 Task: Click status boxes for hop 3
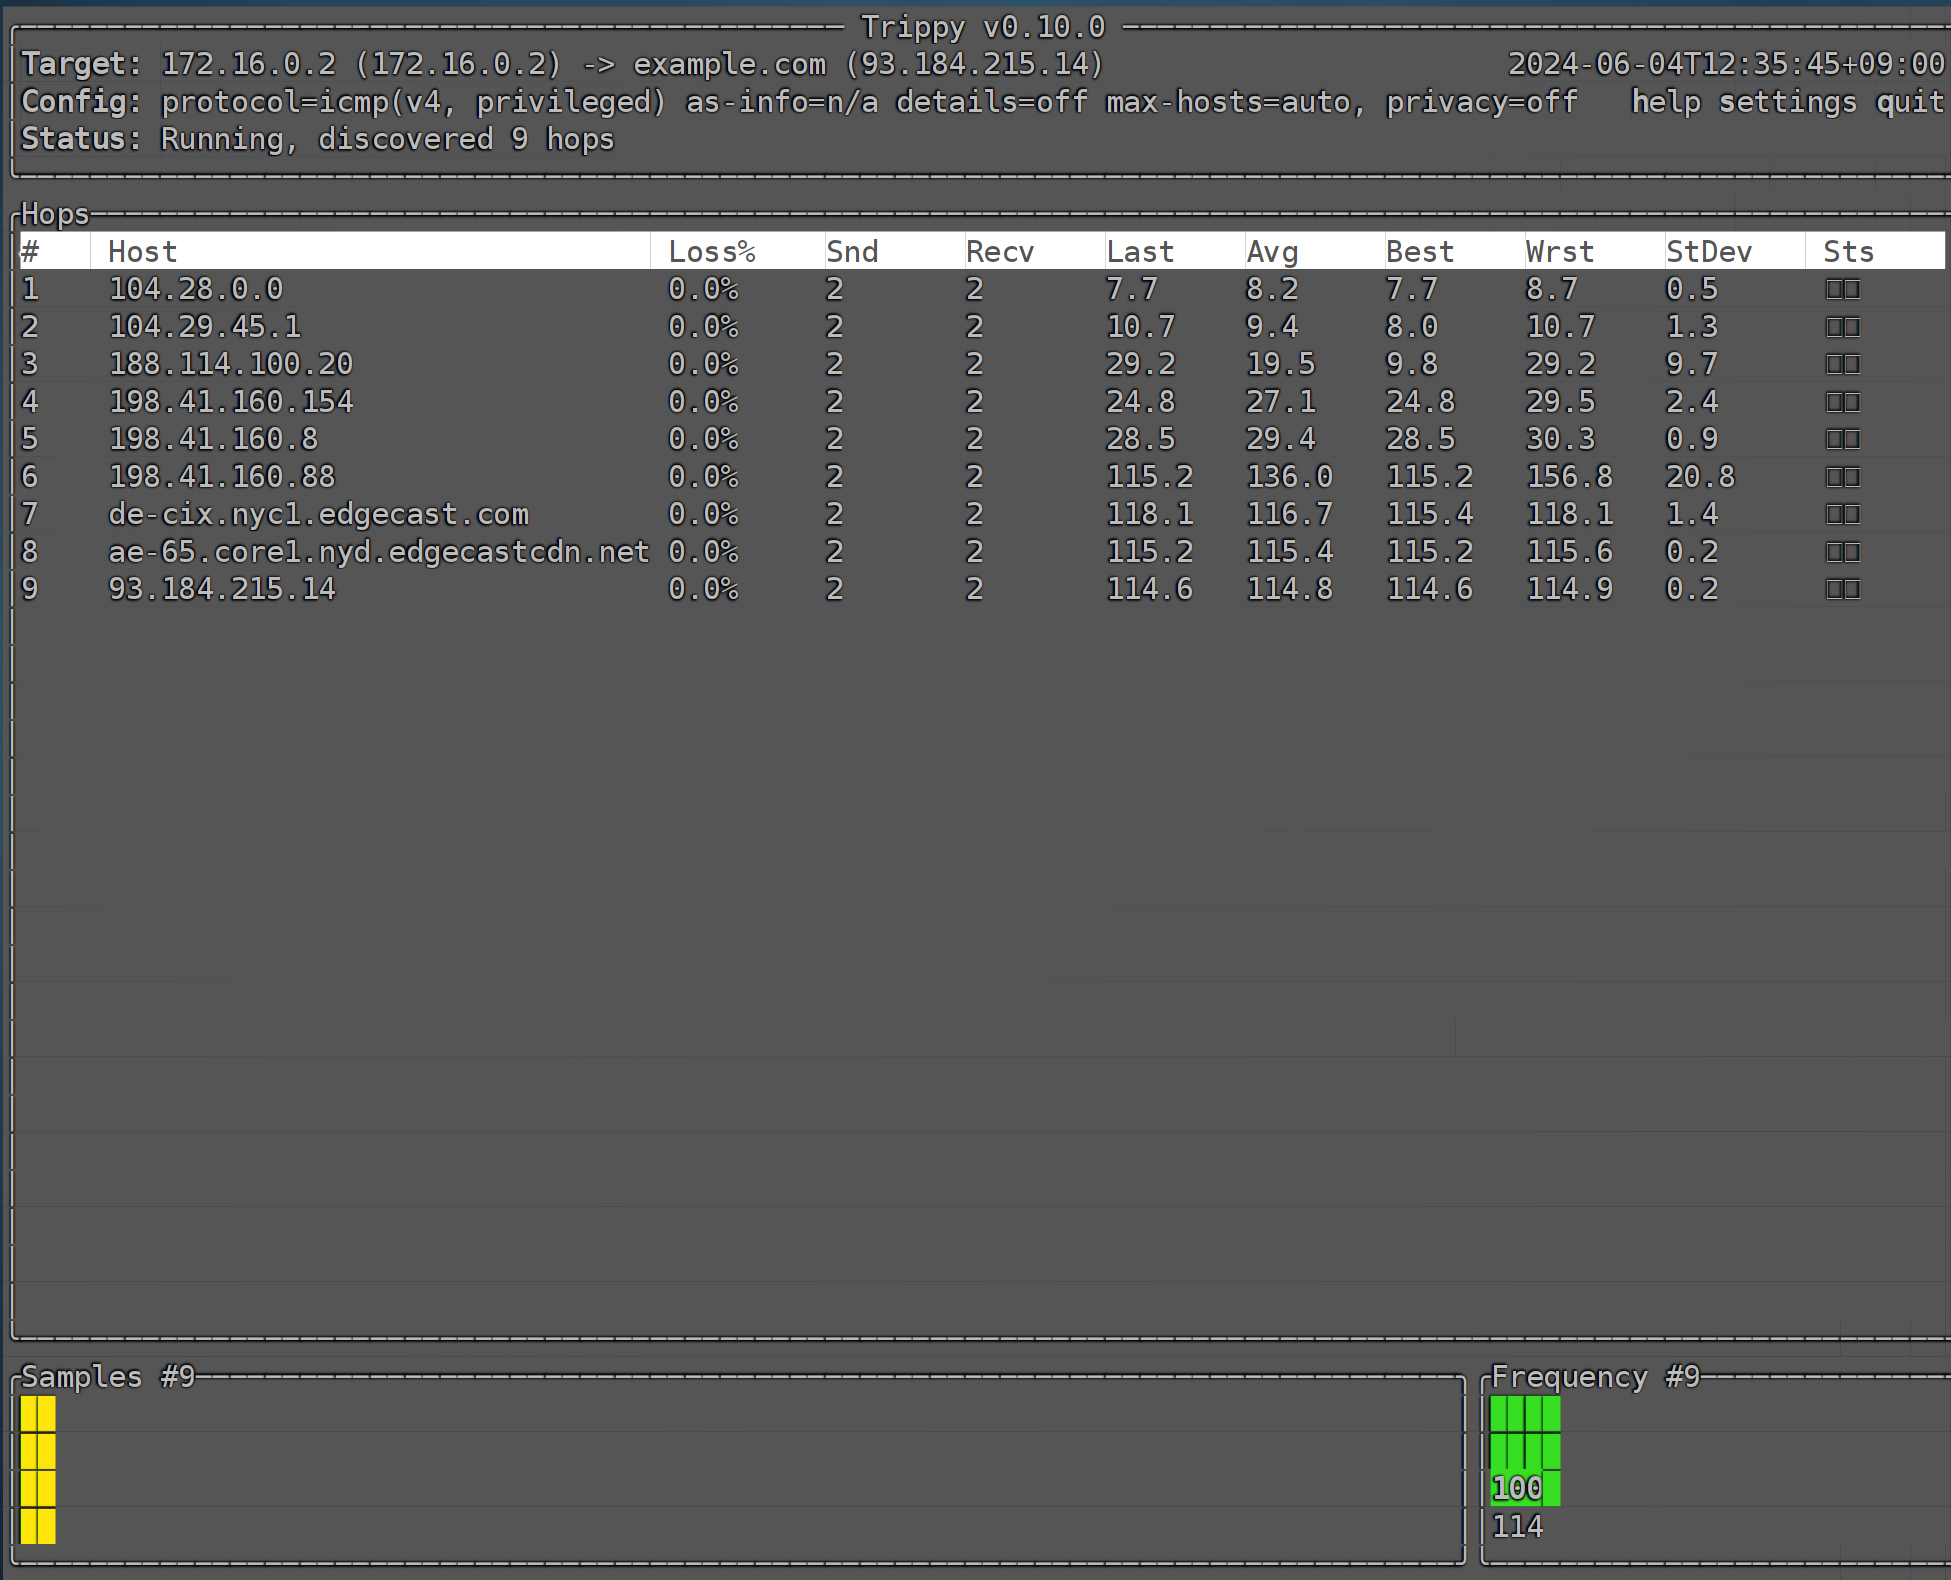point(1842,365)
